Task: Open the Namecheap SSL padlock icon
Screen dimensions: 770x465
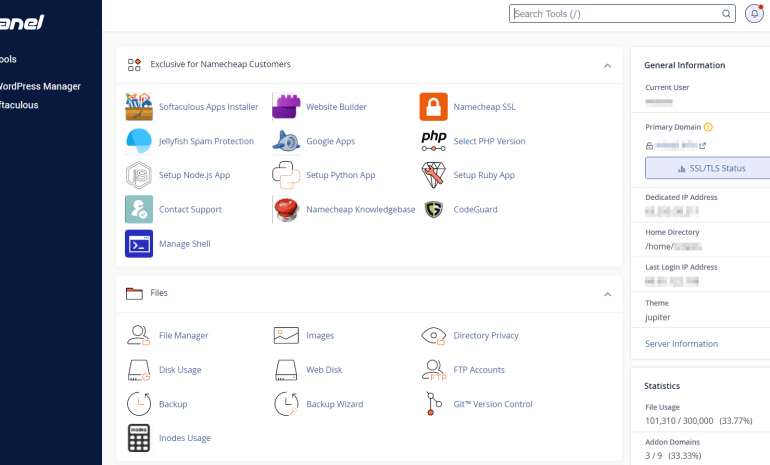Action: pyautogui.click(x=434, y=107)
